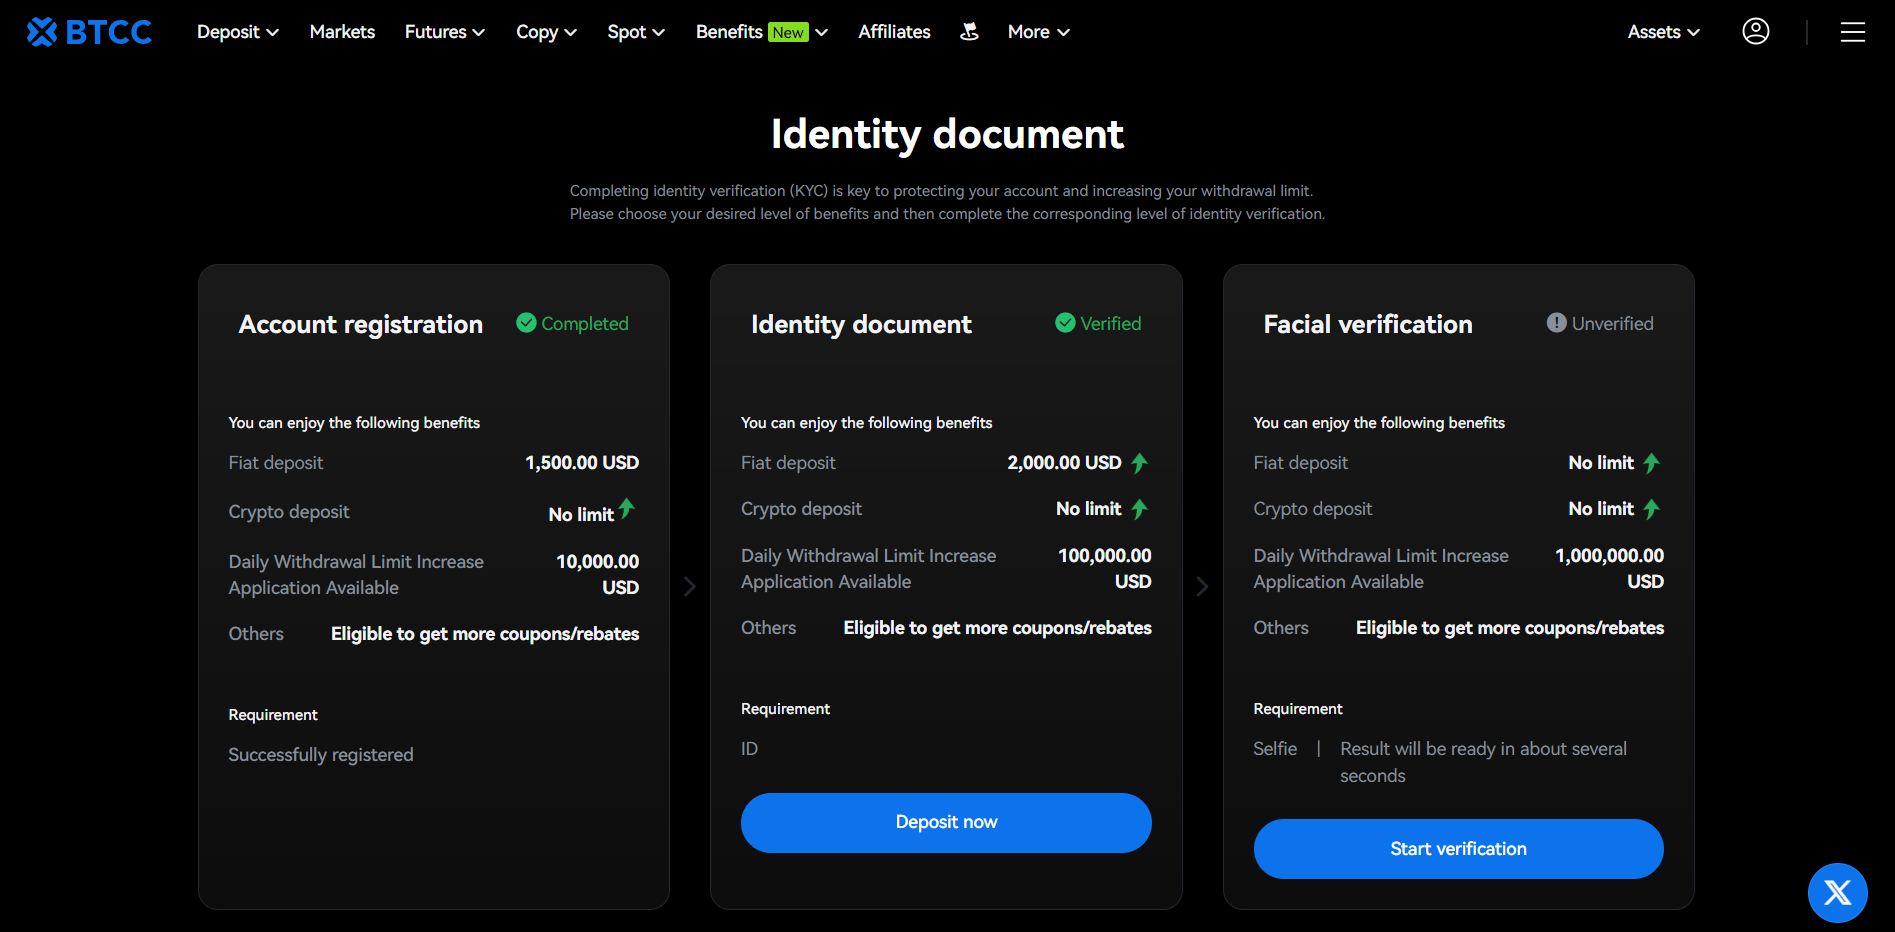
Task: Expand the More dropdown menu
Action: tap(1039, 32)
